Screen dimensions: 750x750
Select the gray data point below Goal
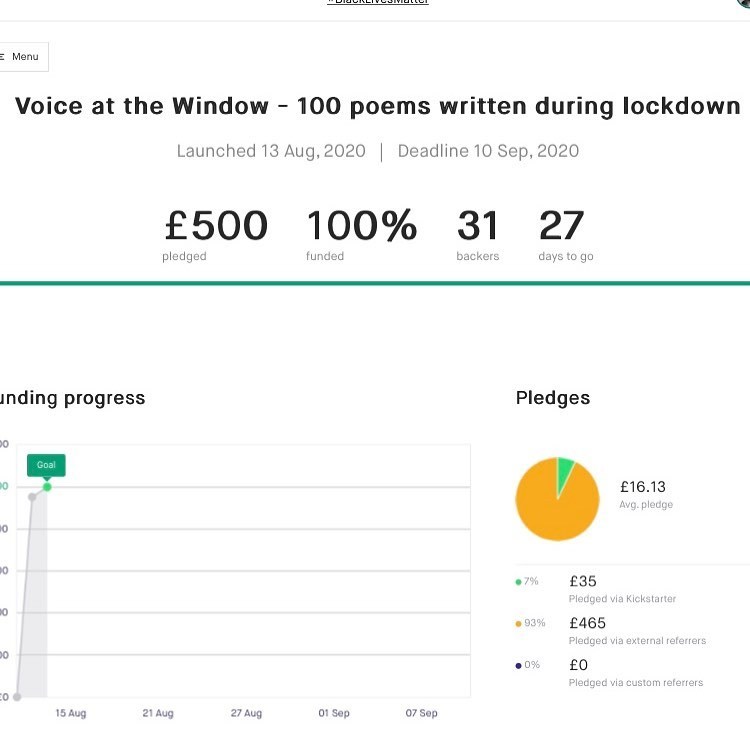click(32, 497)
